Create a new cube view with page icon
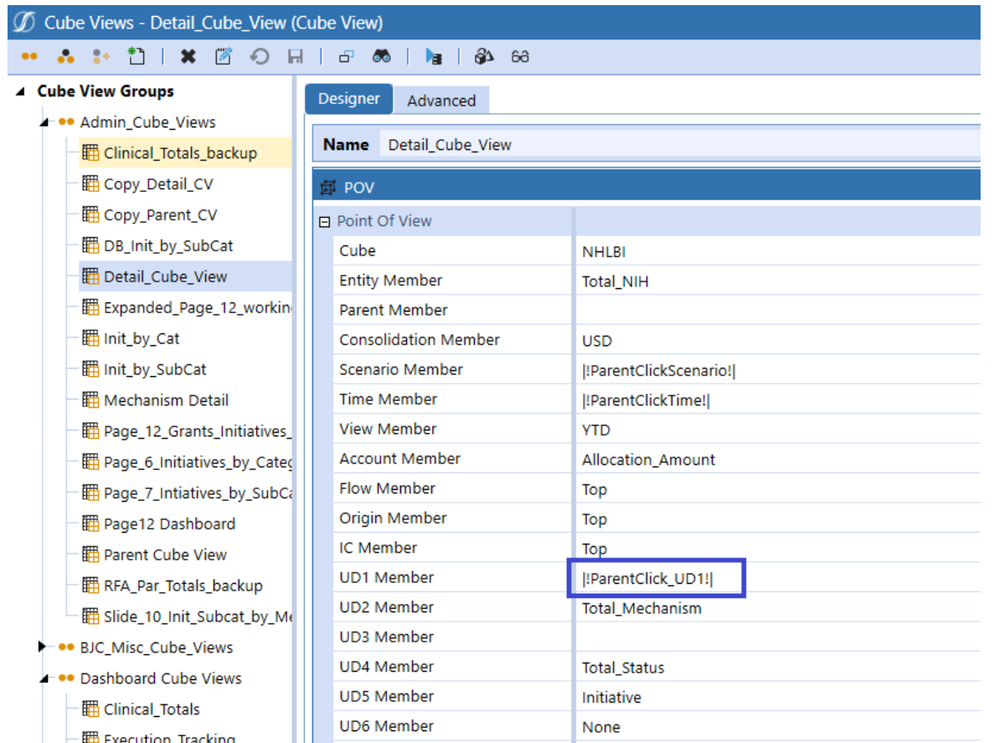999x743 pixels. click(136, 56)
